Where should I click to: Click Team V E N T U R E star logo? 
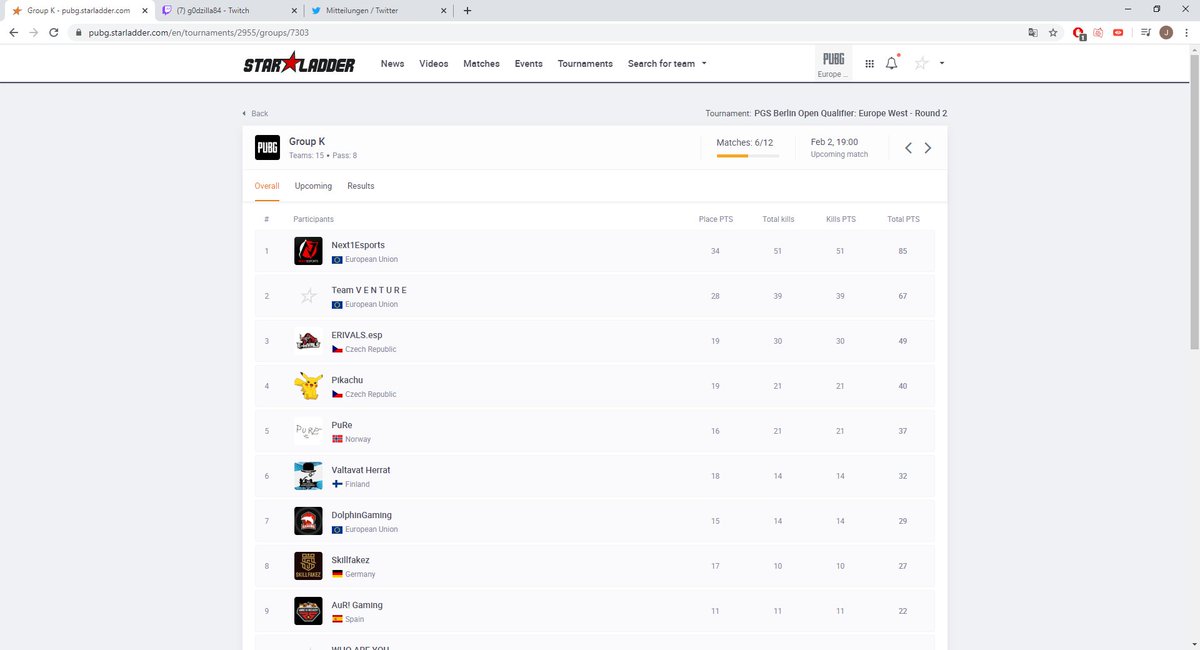pos(308,296)
